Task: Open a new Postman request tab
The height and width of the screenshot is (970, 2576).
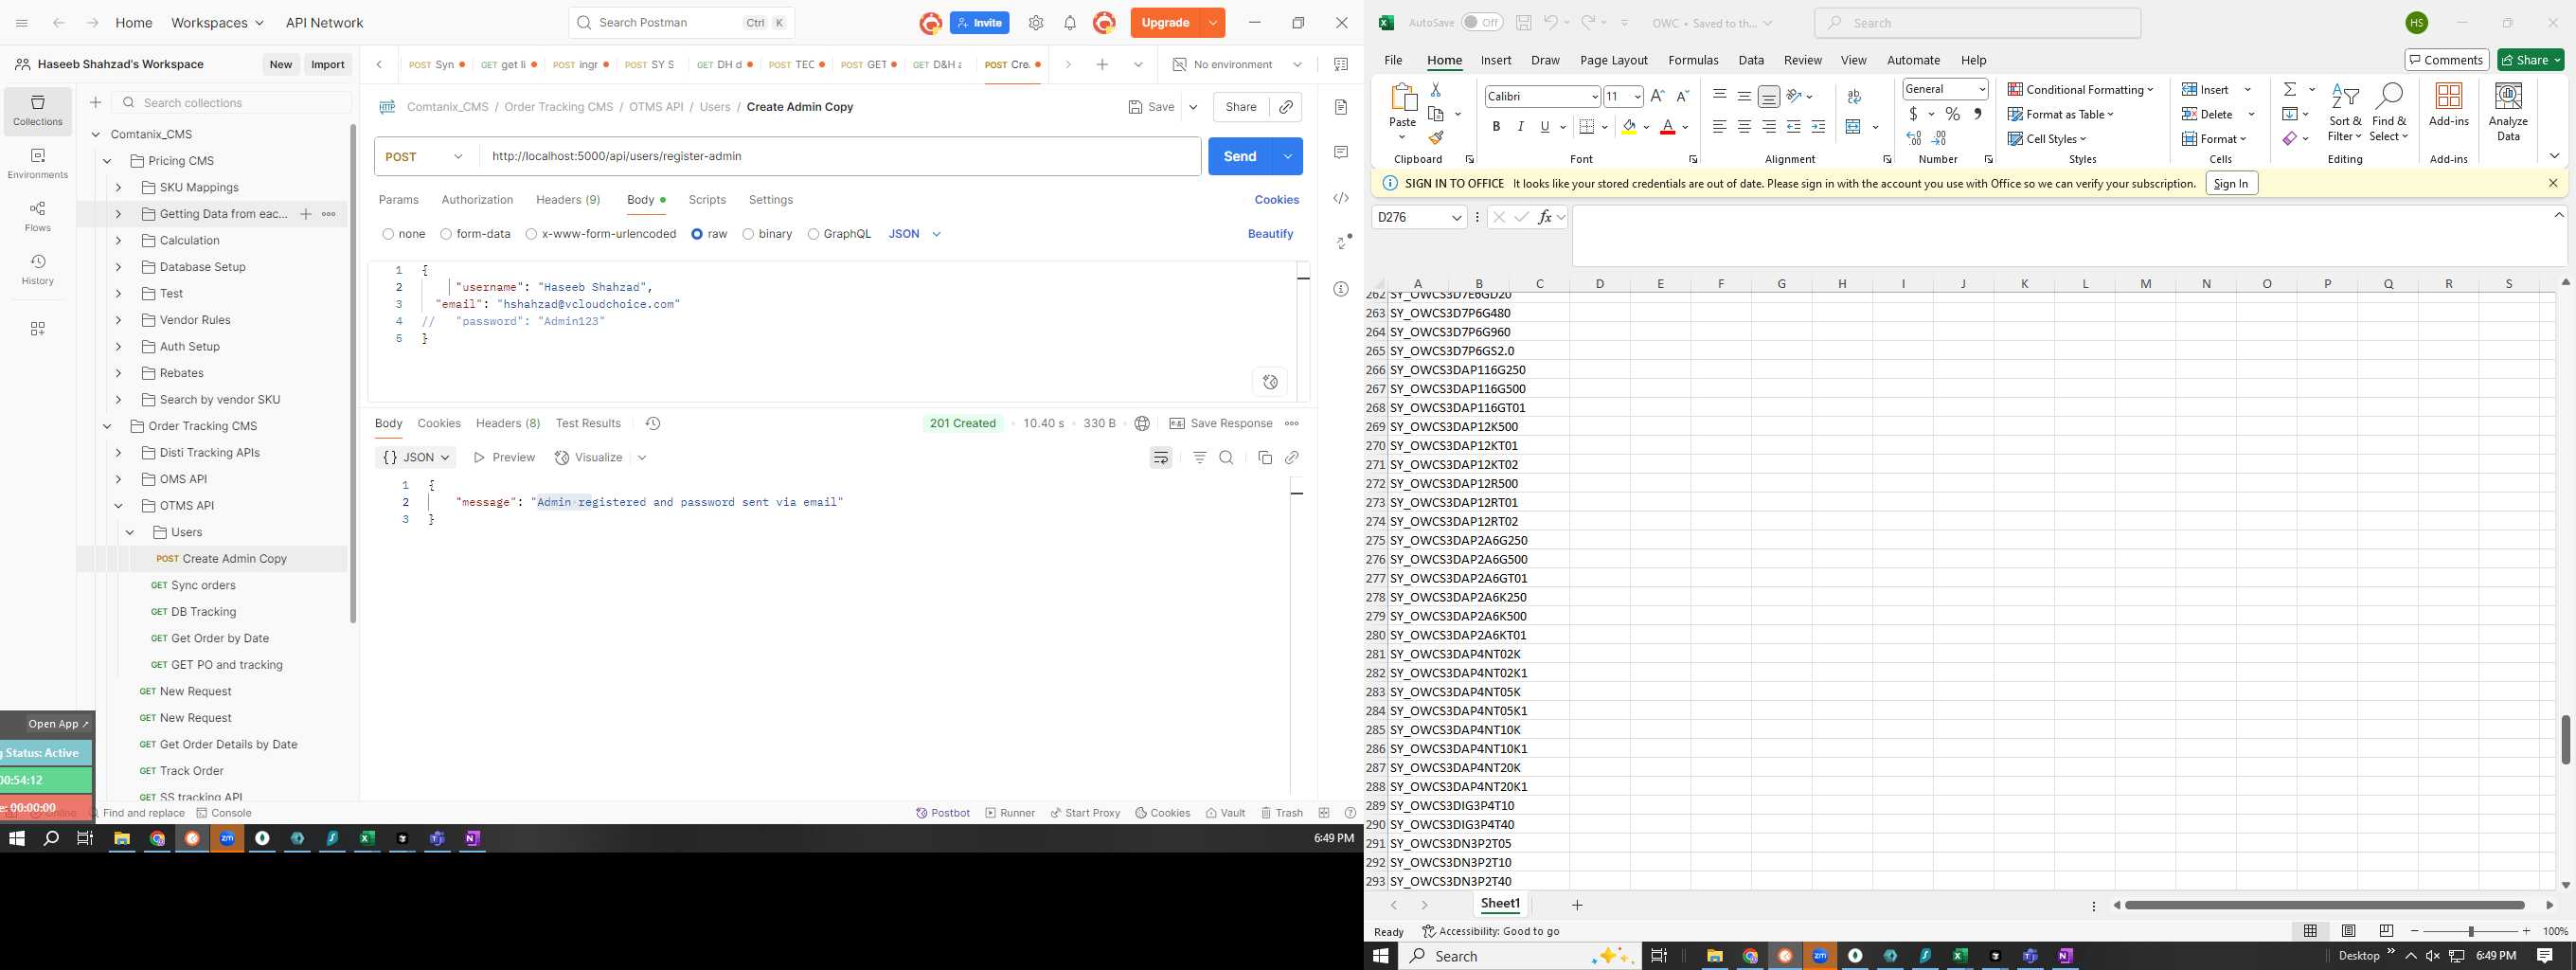Action: pyautogui.click(x=1102, y=65)
